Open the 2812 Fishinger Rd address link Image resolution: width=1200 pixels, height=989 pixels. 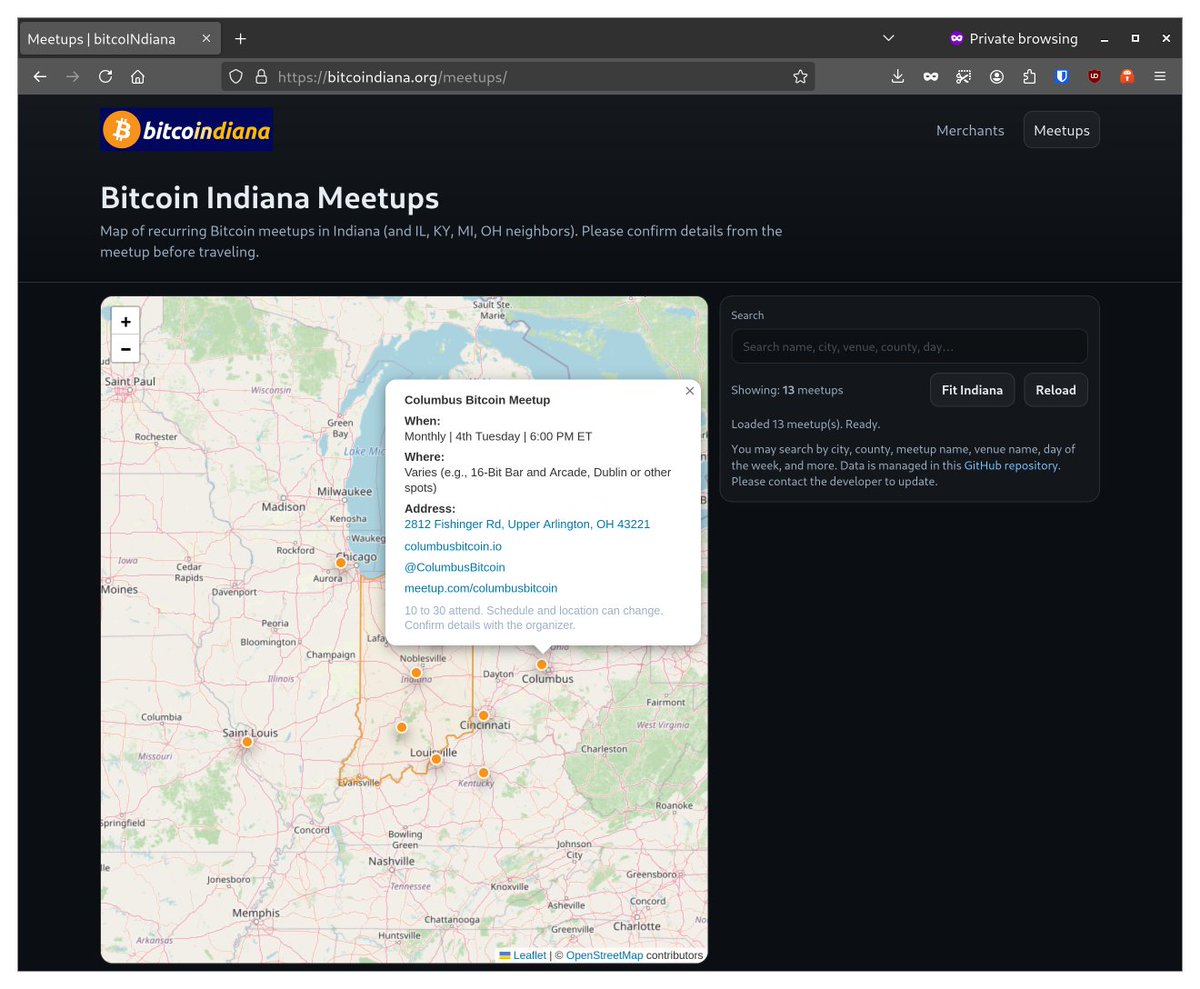click(527, 524)
